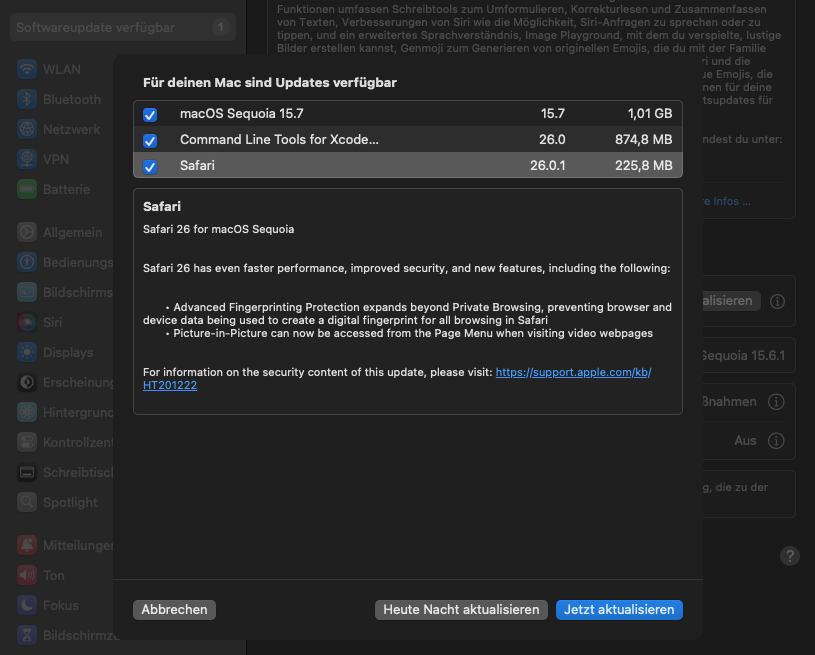Open Siri settings icon

(27, 323)
